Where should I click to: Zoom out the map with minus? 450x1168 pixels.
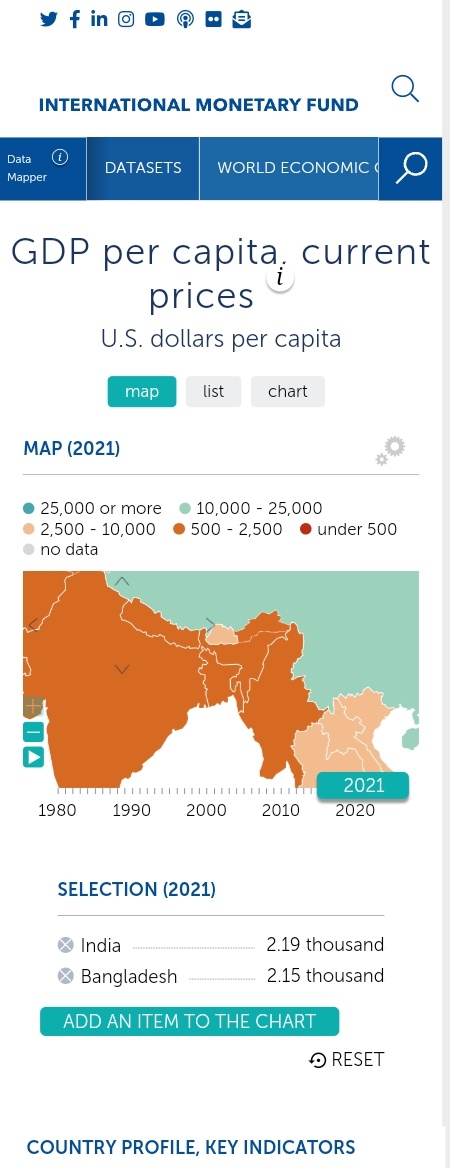point(34,732)
